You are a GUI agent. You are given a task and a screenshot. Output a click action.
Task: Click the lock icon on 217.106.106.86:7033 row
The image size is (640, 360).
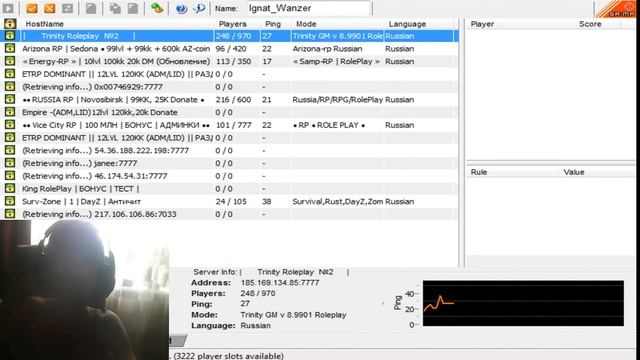pos(10,214)
